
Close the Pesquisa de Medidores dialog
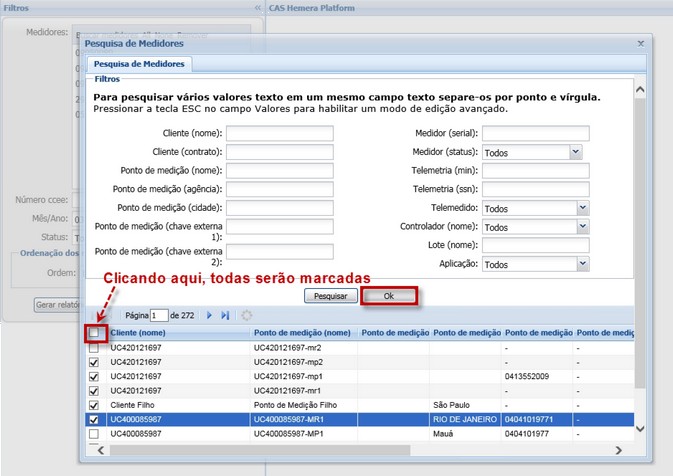pyautogui.click(x=640, y=44)
